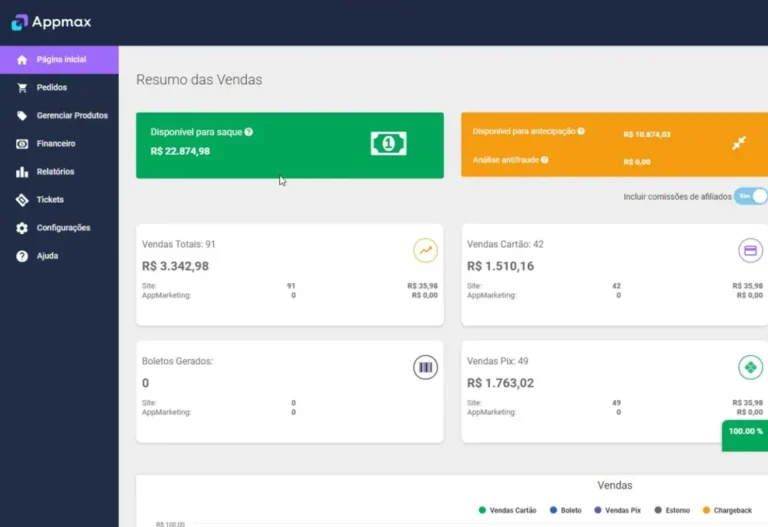Go to Relatórios in sidebar

(x=55, y=172)
